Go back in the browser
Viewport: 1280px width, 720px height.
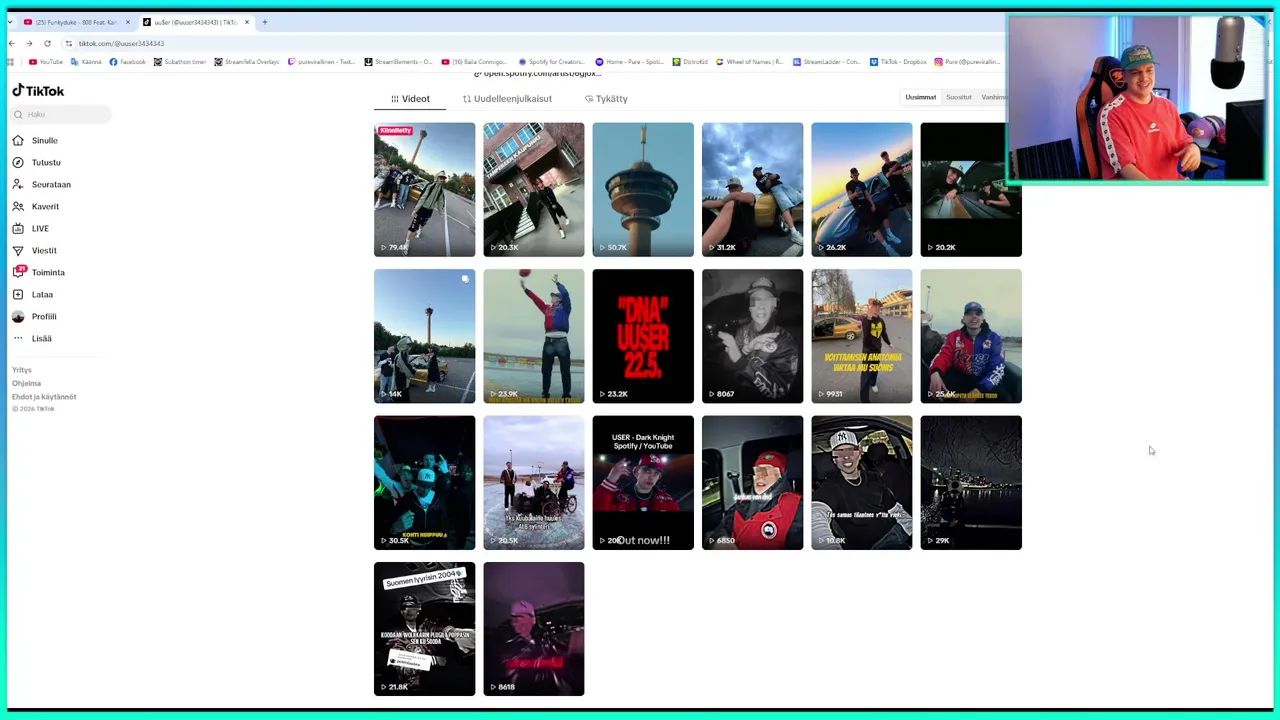11,43
